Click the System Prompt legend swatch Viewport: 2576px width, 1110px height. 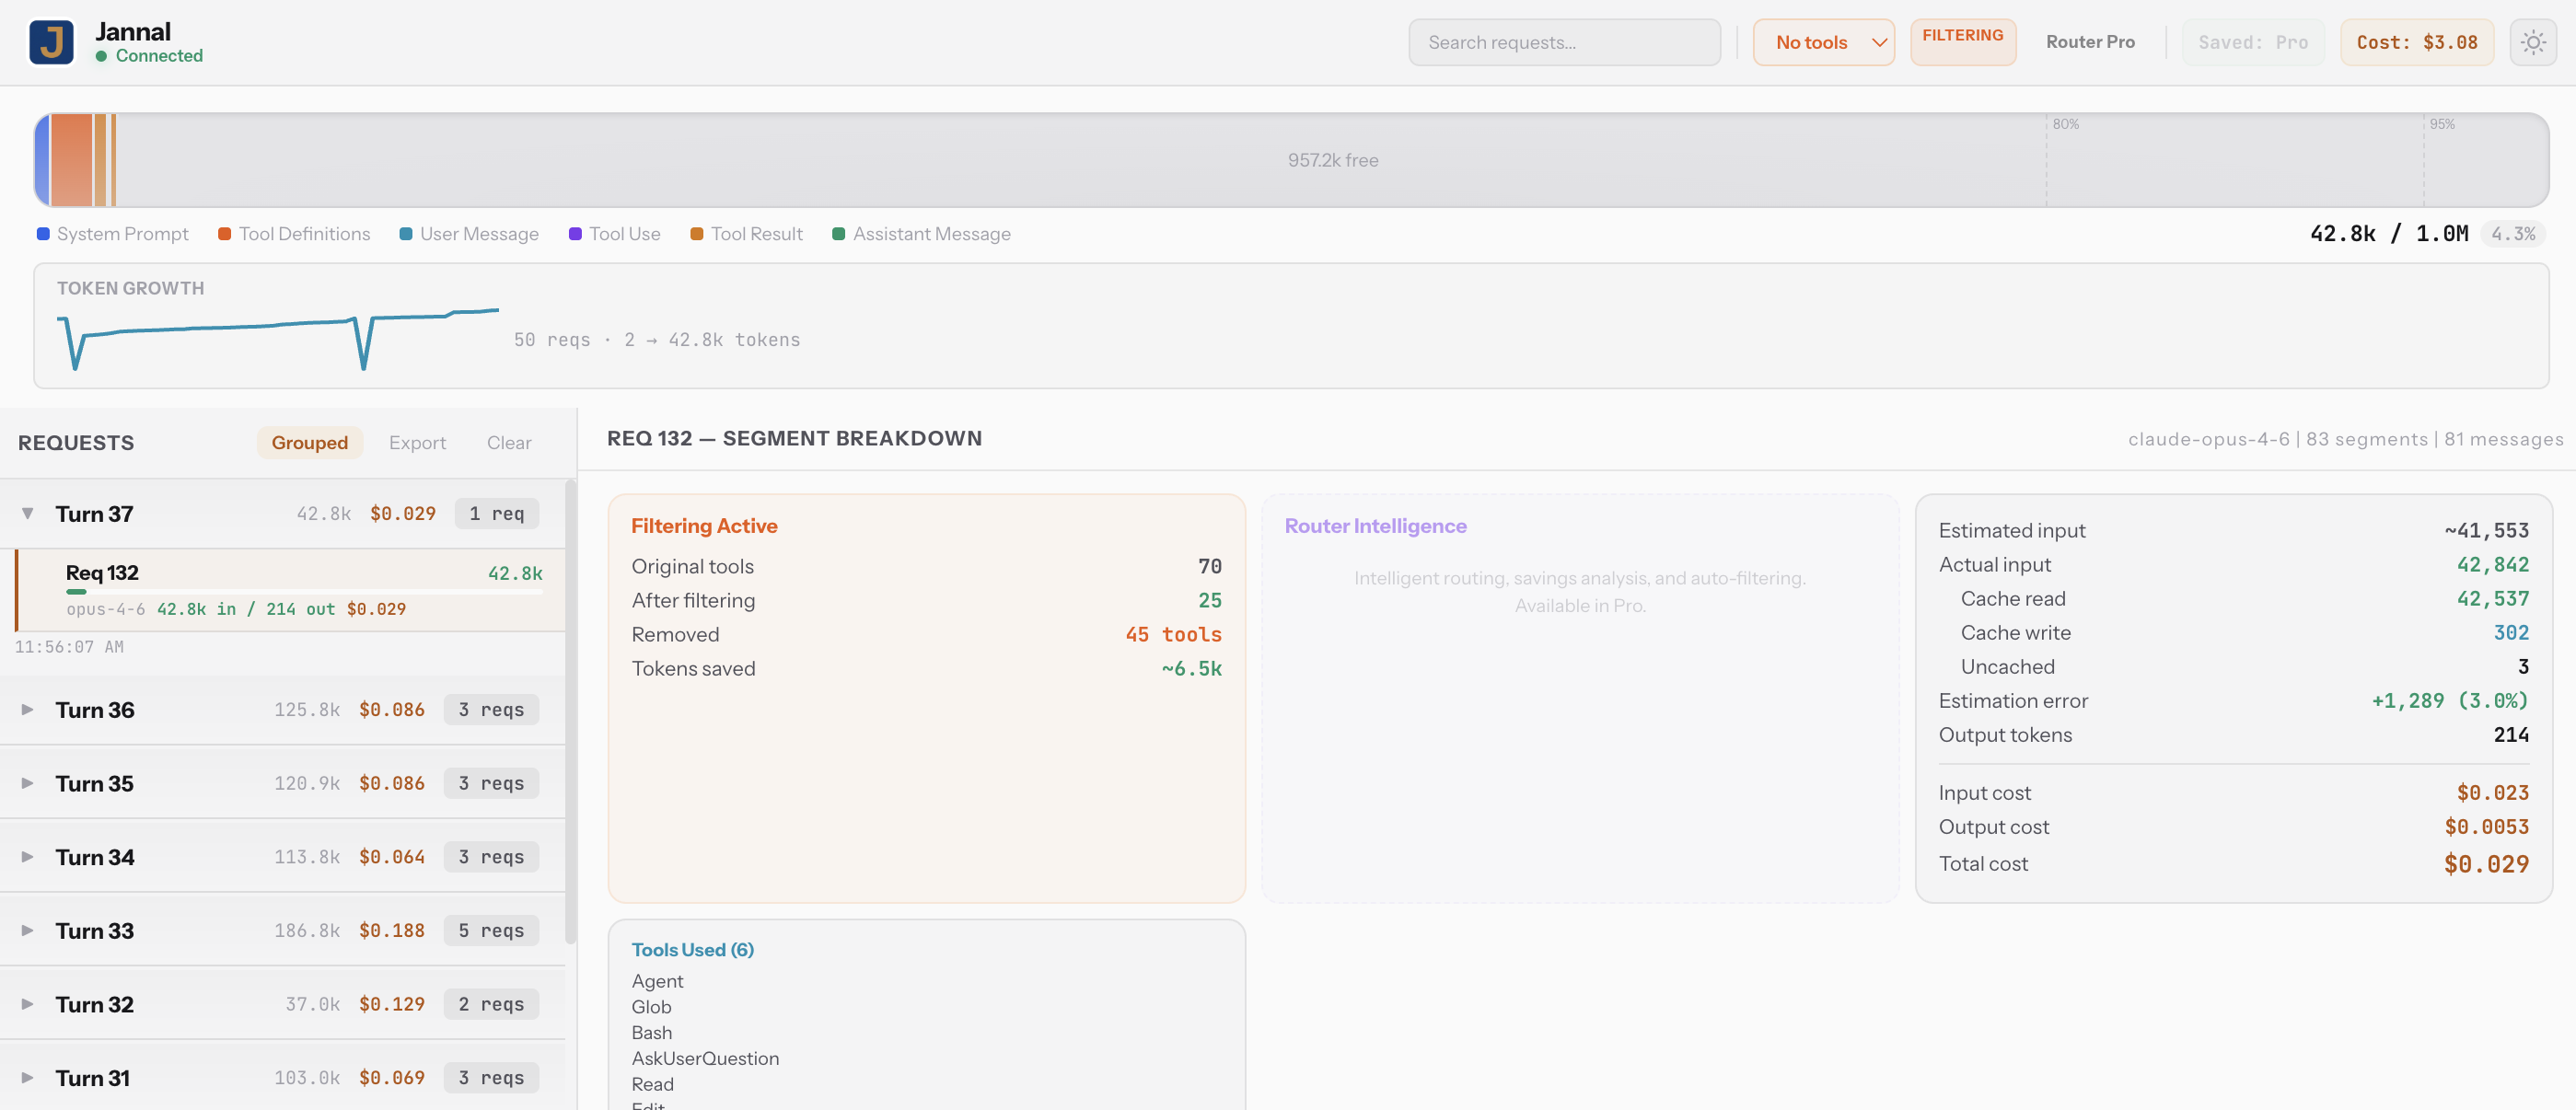tap(43, 233)
